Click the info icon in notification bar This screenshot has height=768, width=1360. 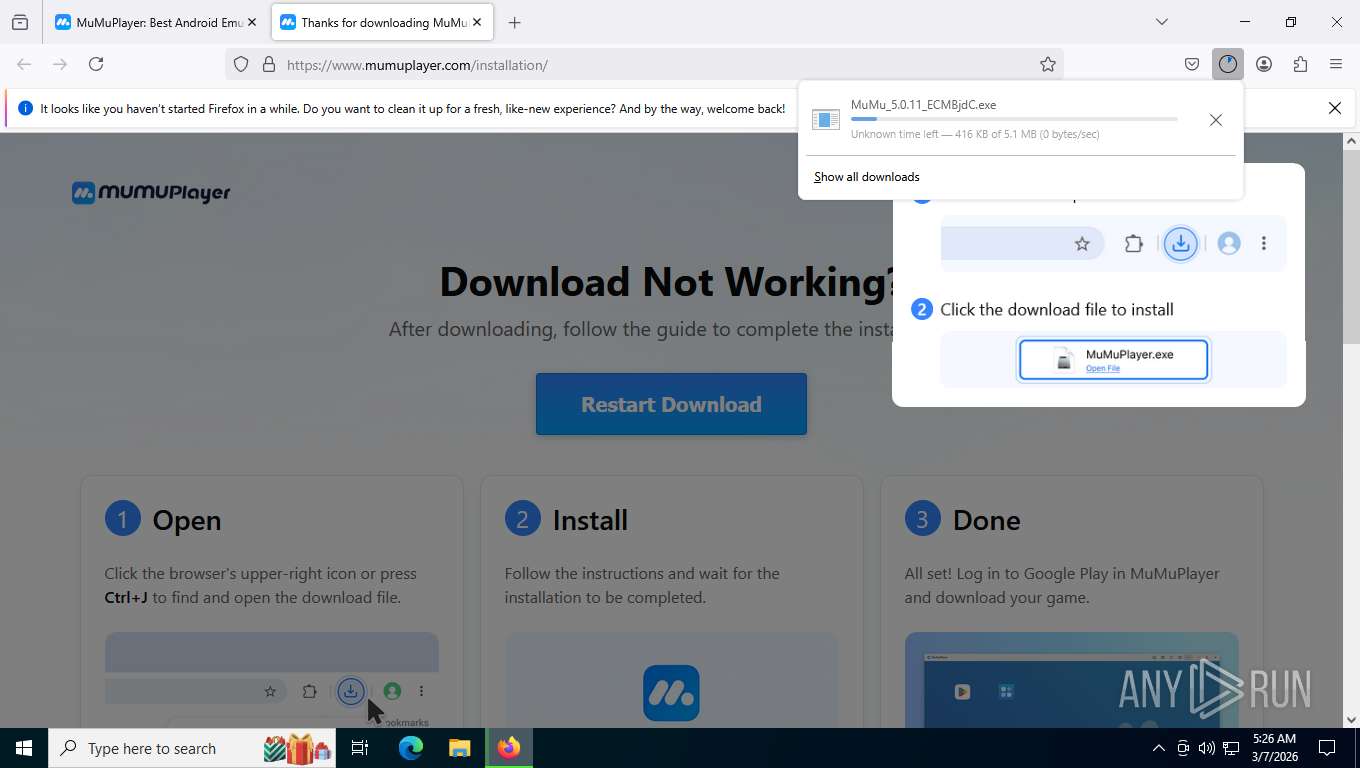26,108
